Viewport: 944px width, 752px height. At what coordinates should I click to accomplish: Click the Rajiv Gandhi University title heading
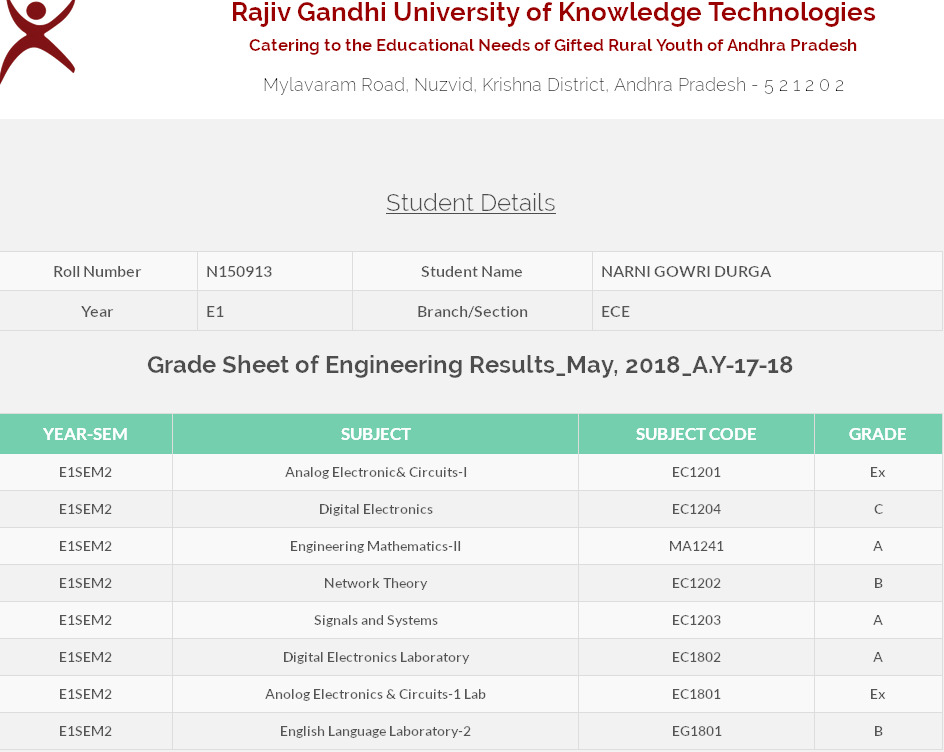tap(553, 13)
